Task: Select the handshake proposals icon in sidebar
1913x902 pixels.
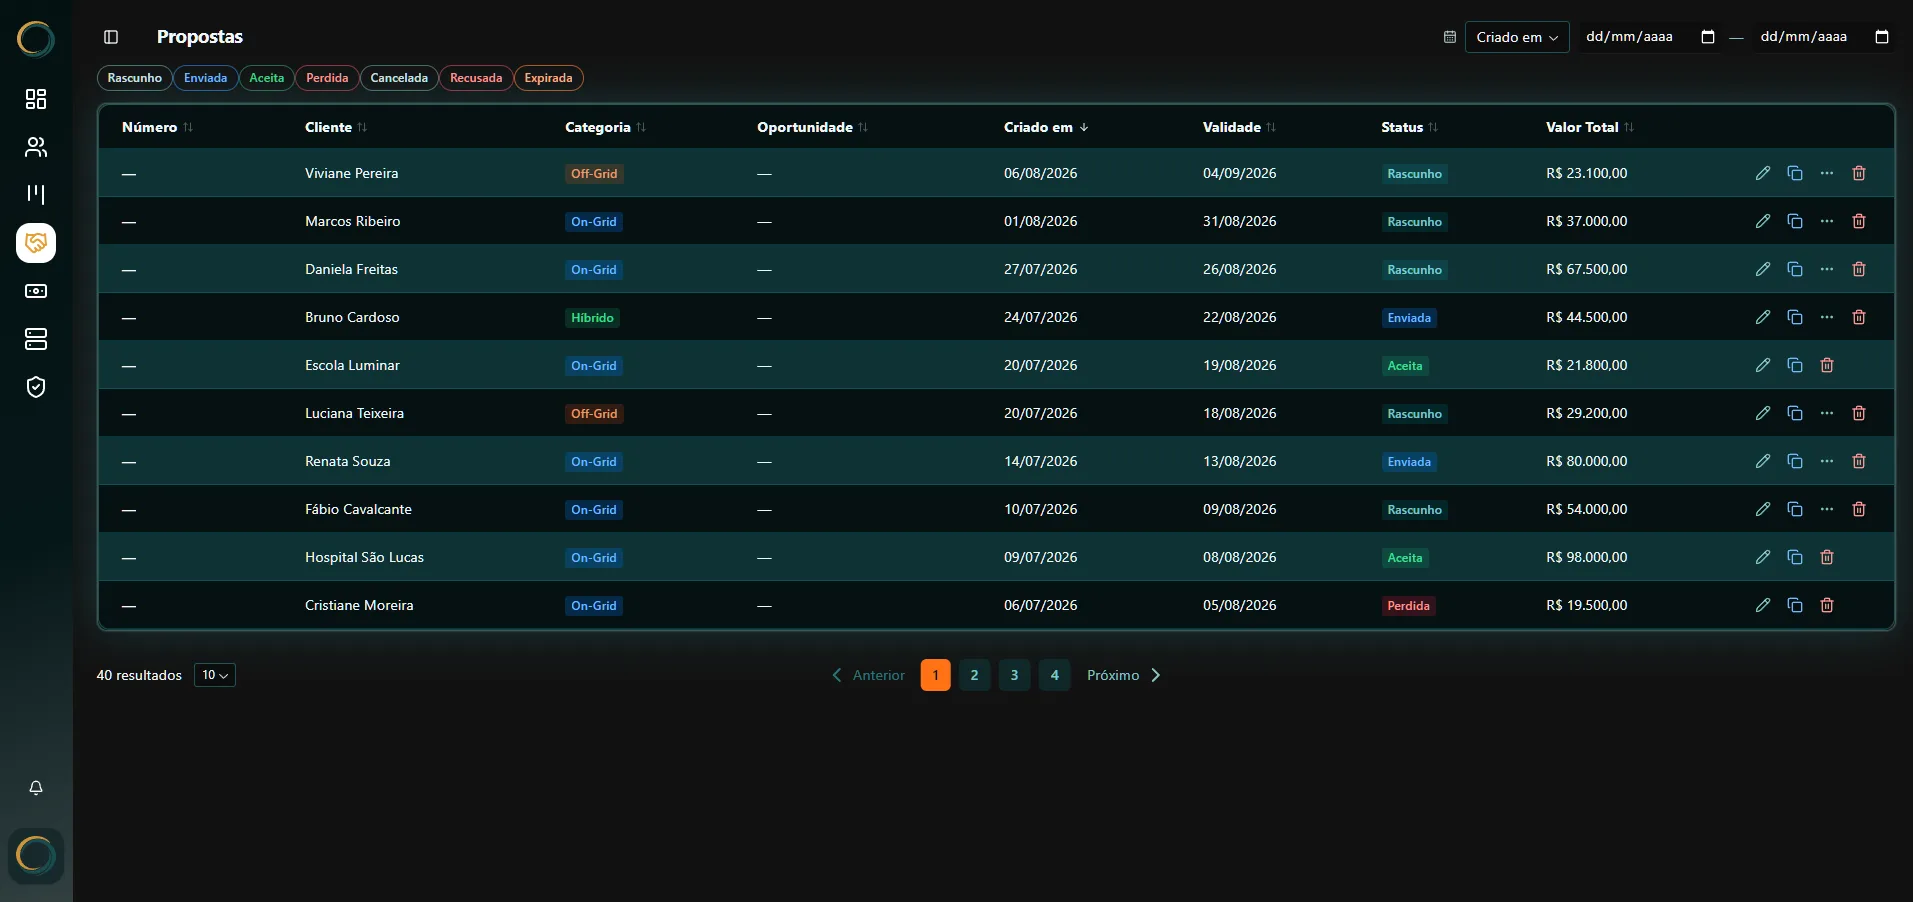Action: pyautogui.click(x=36, y=243)
